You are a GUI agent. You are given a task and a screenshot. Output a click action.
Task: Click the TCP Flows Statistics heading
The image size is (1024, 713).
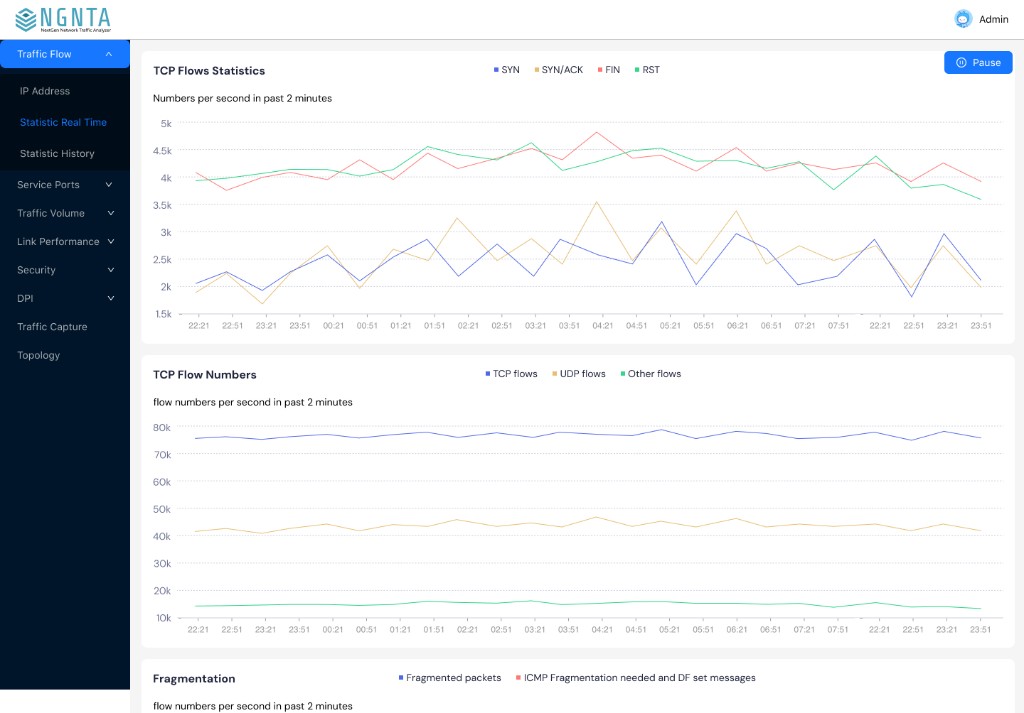(209, 71)
